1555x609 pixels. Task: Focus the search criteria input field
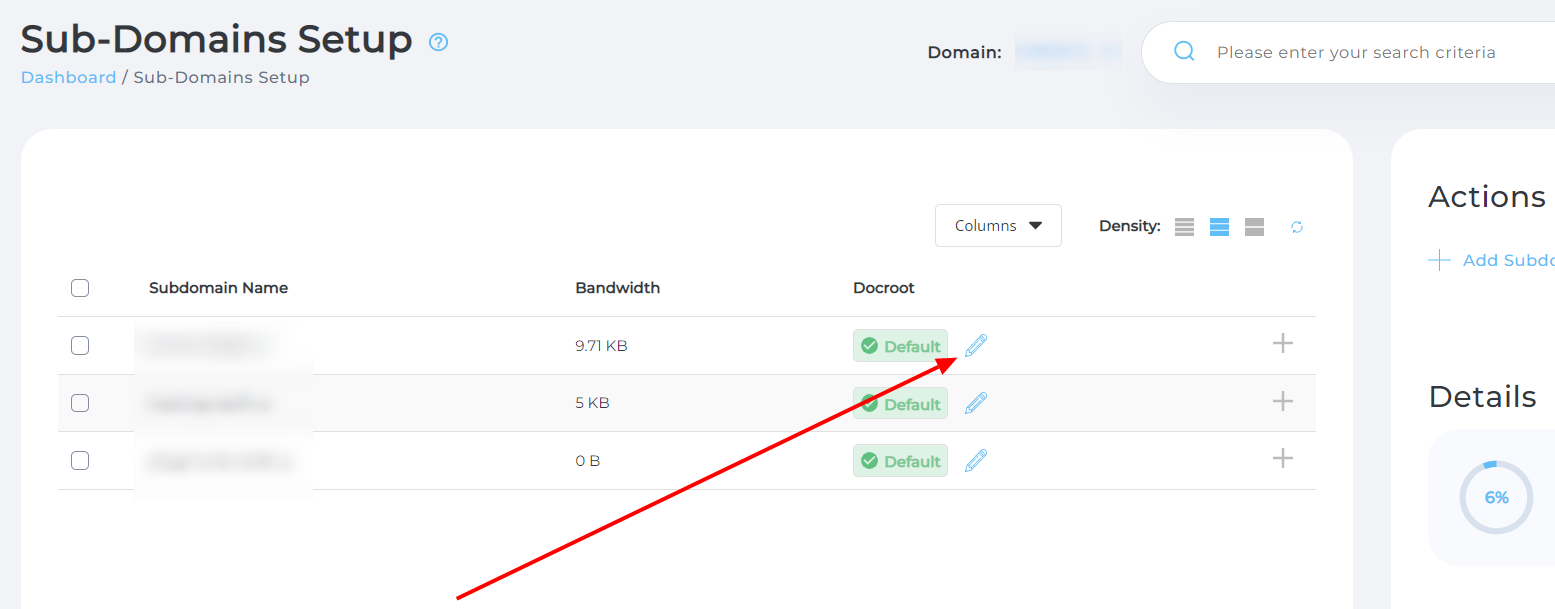1370,52
